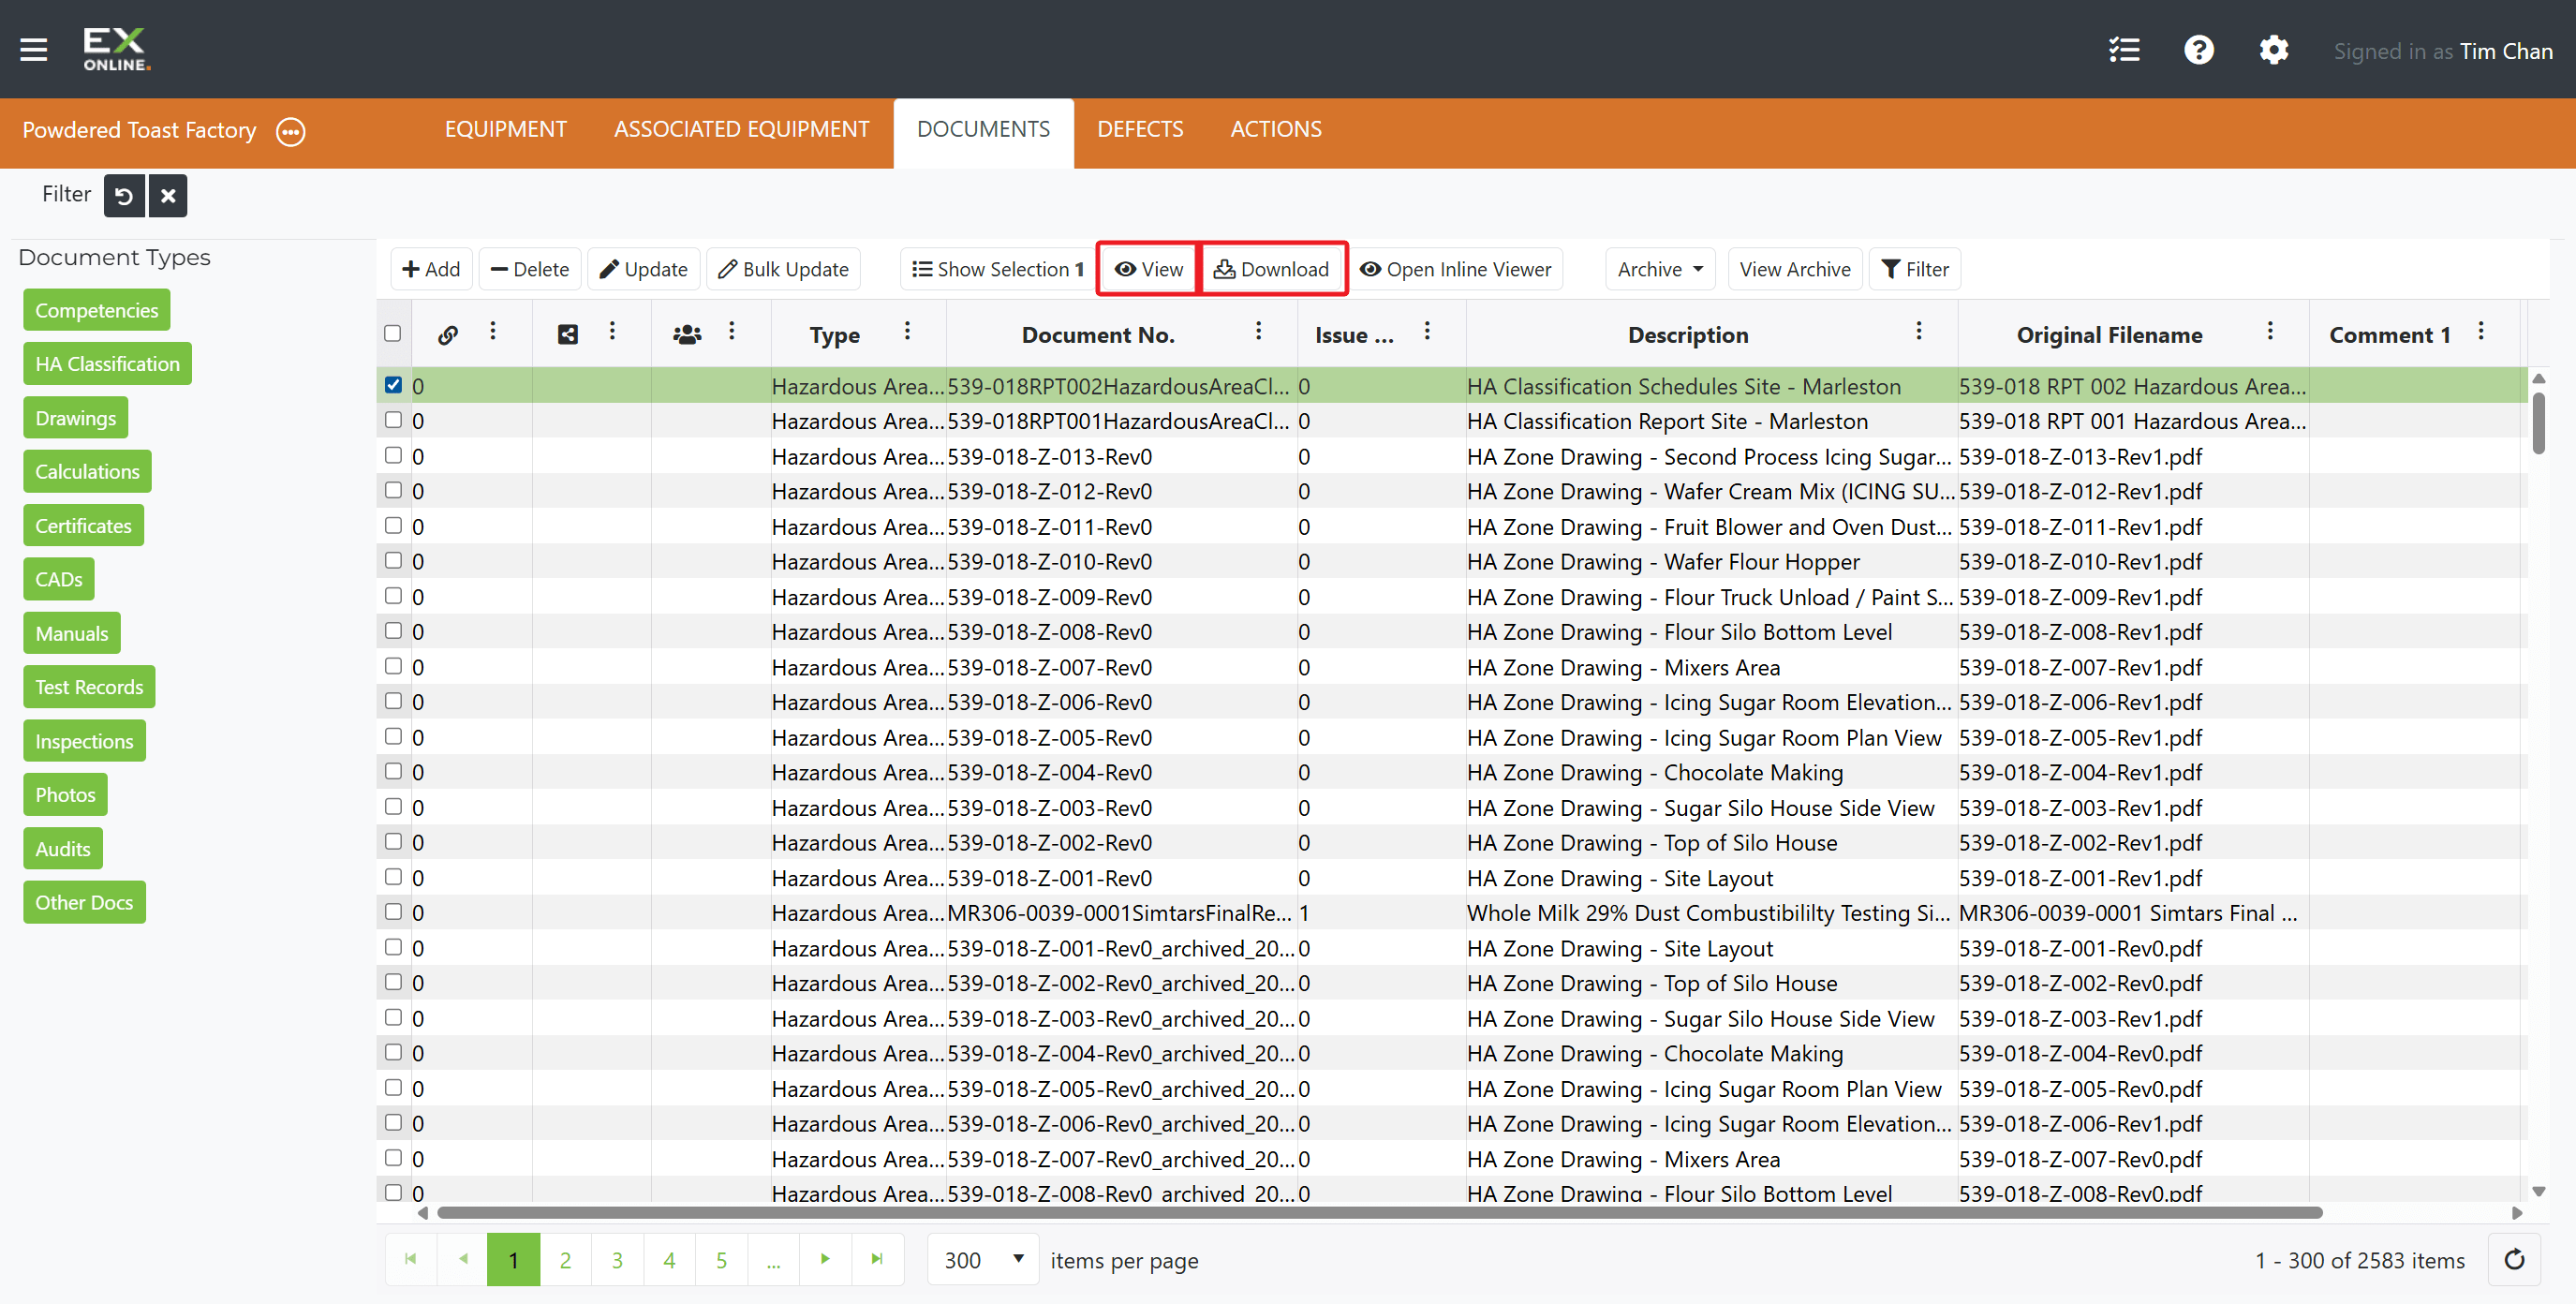2576x1304 pixels.
Task: Sort by the share column icon
Action: coord(568,335)
